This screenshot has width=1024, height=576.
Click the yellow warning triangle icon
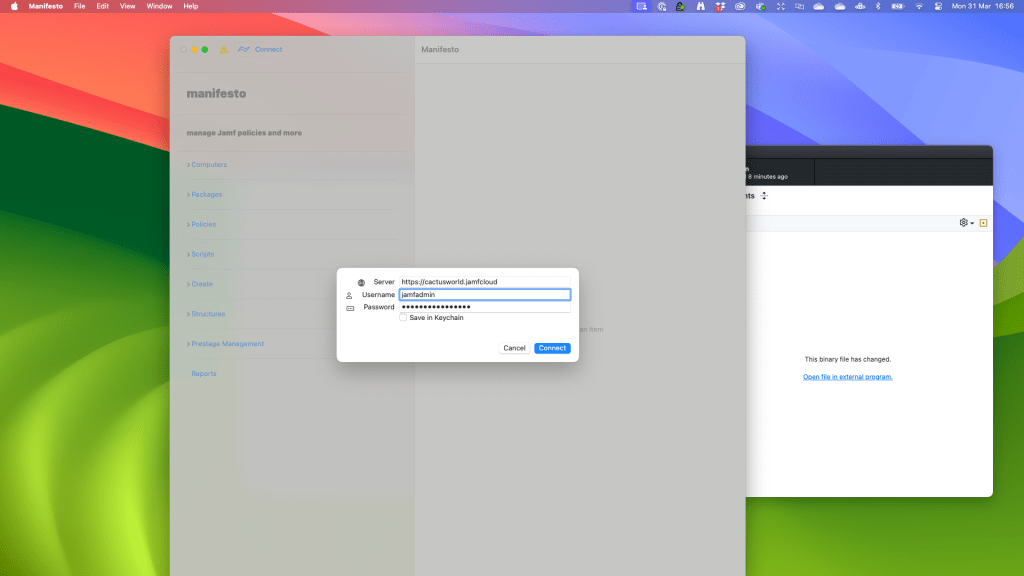point(224,49)
